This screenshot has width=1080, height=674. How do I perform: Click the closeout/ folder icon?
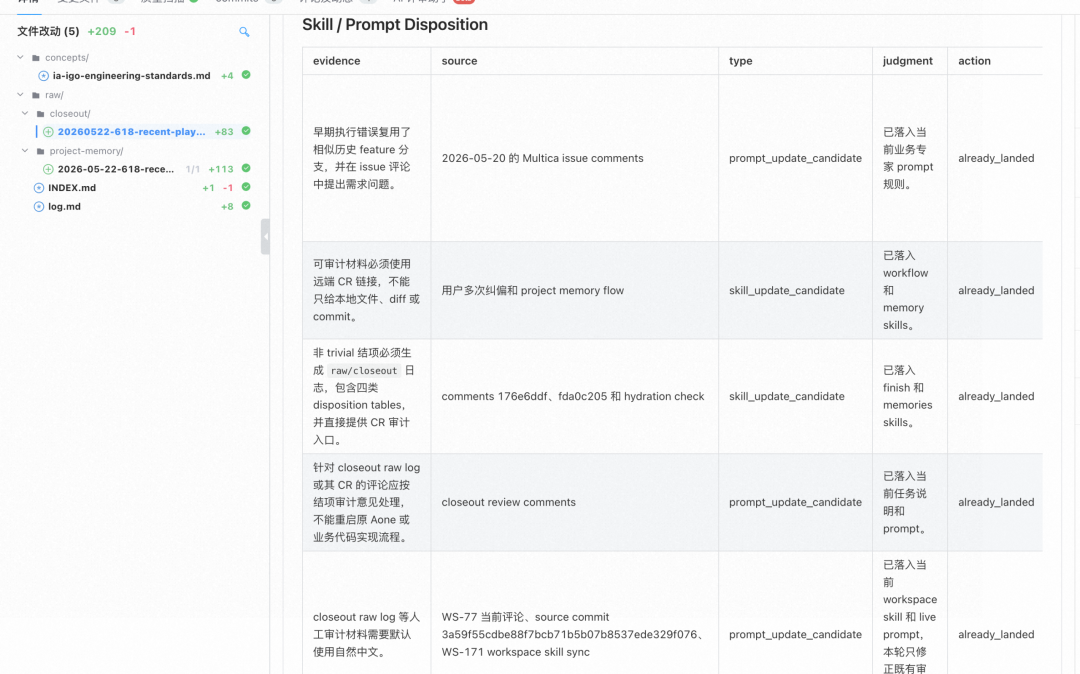click(41, 114)
